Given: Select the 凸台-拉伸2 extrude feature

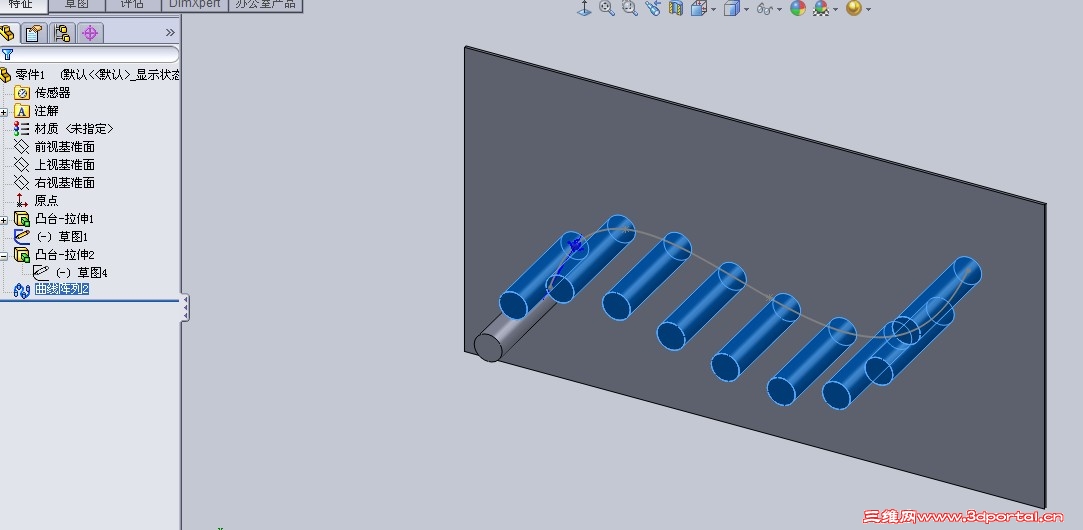Looking at the screenshot, I should [x=64, y=254].
